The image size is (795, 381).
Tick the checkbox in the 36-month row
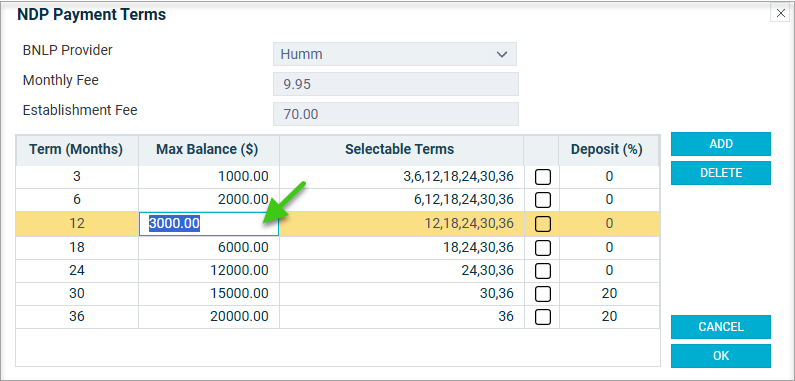pyautogui.click(x=543, y=317)
